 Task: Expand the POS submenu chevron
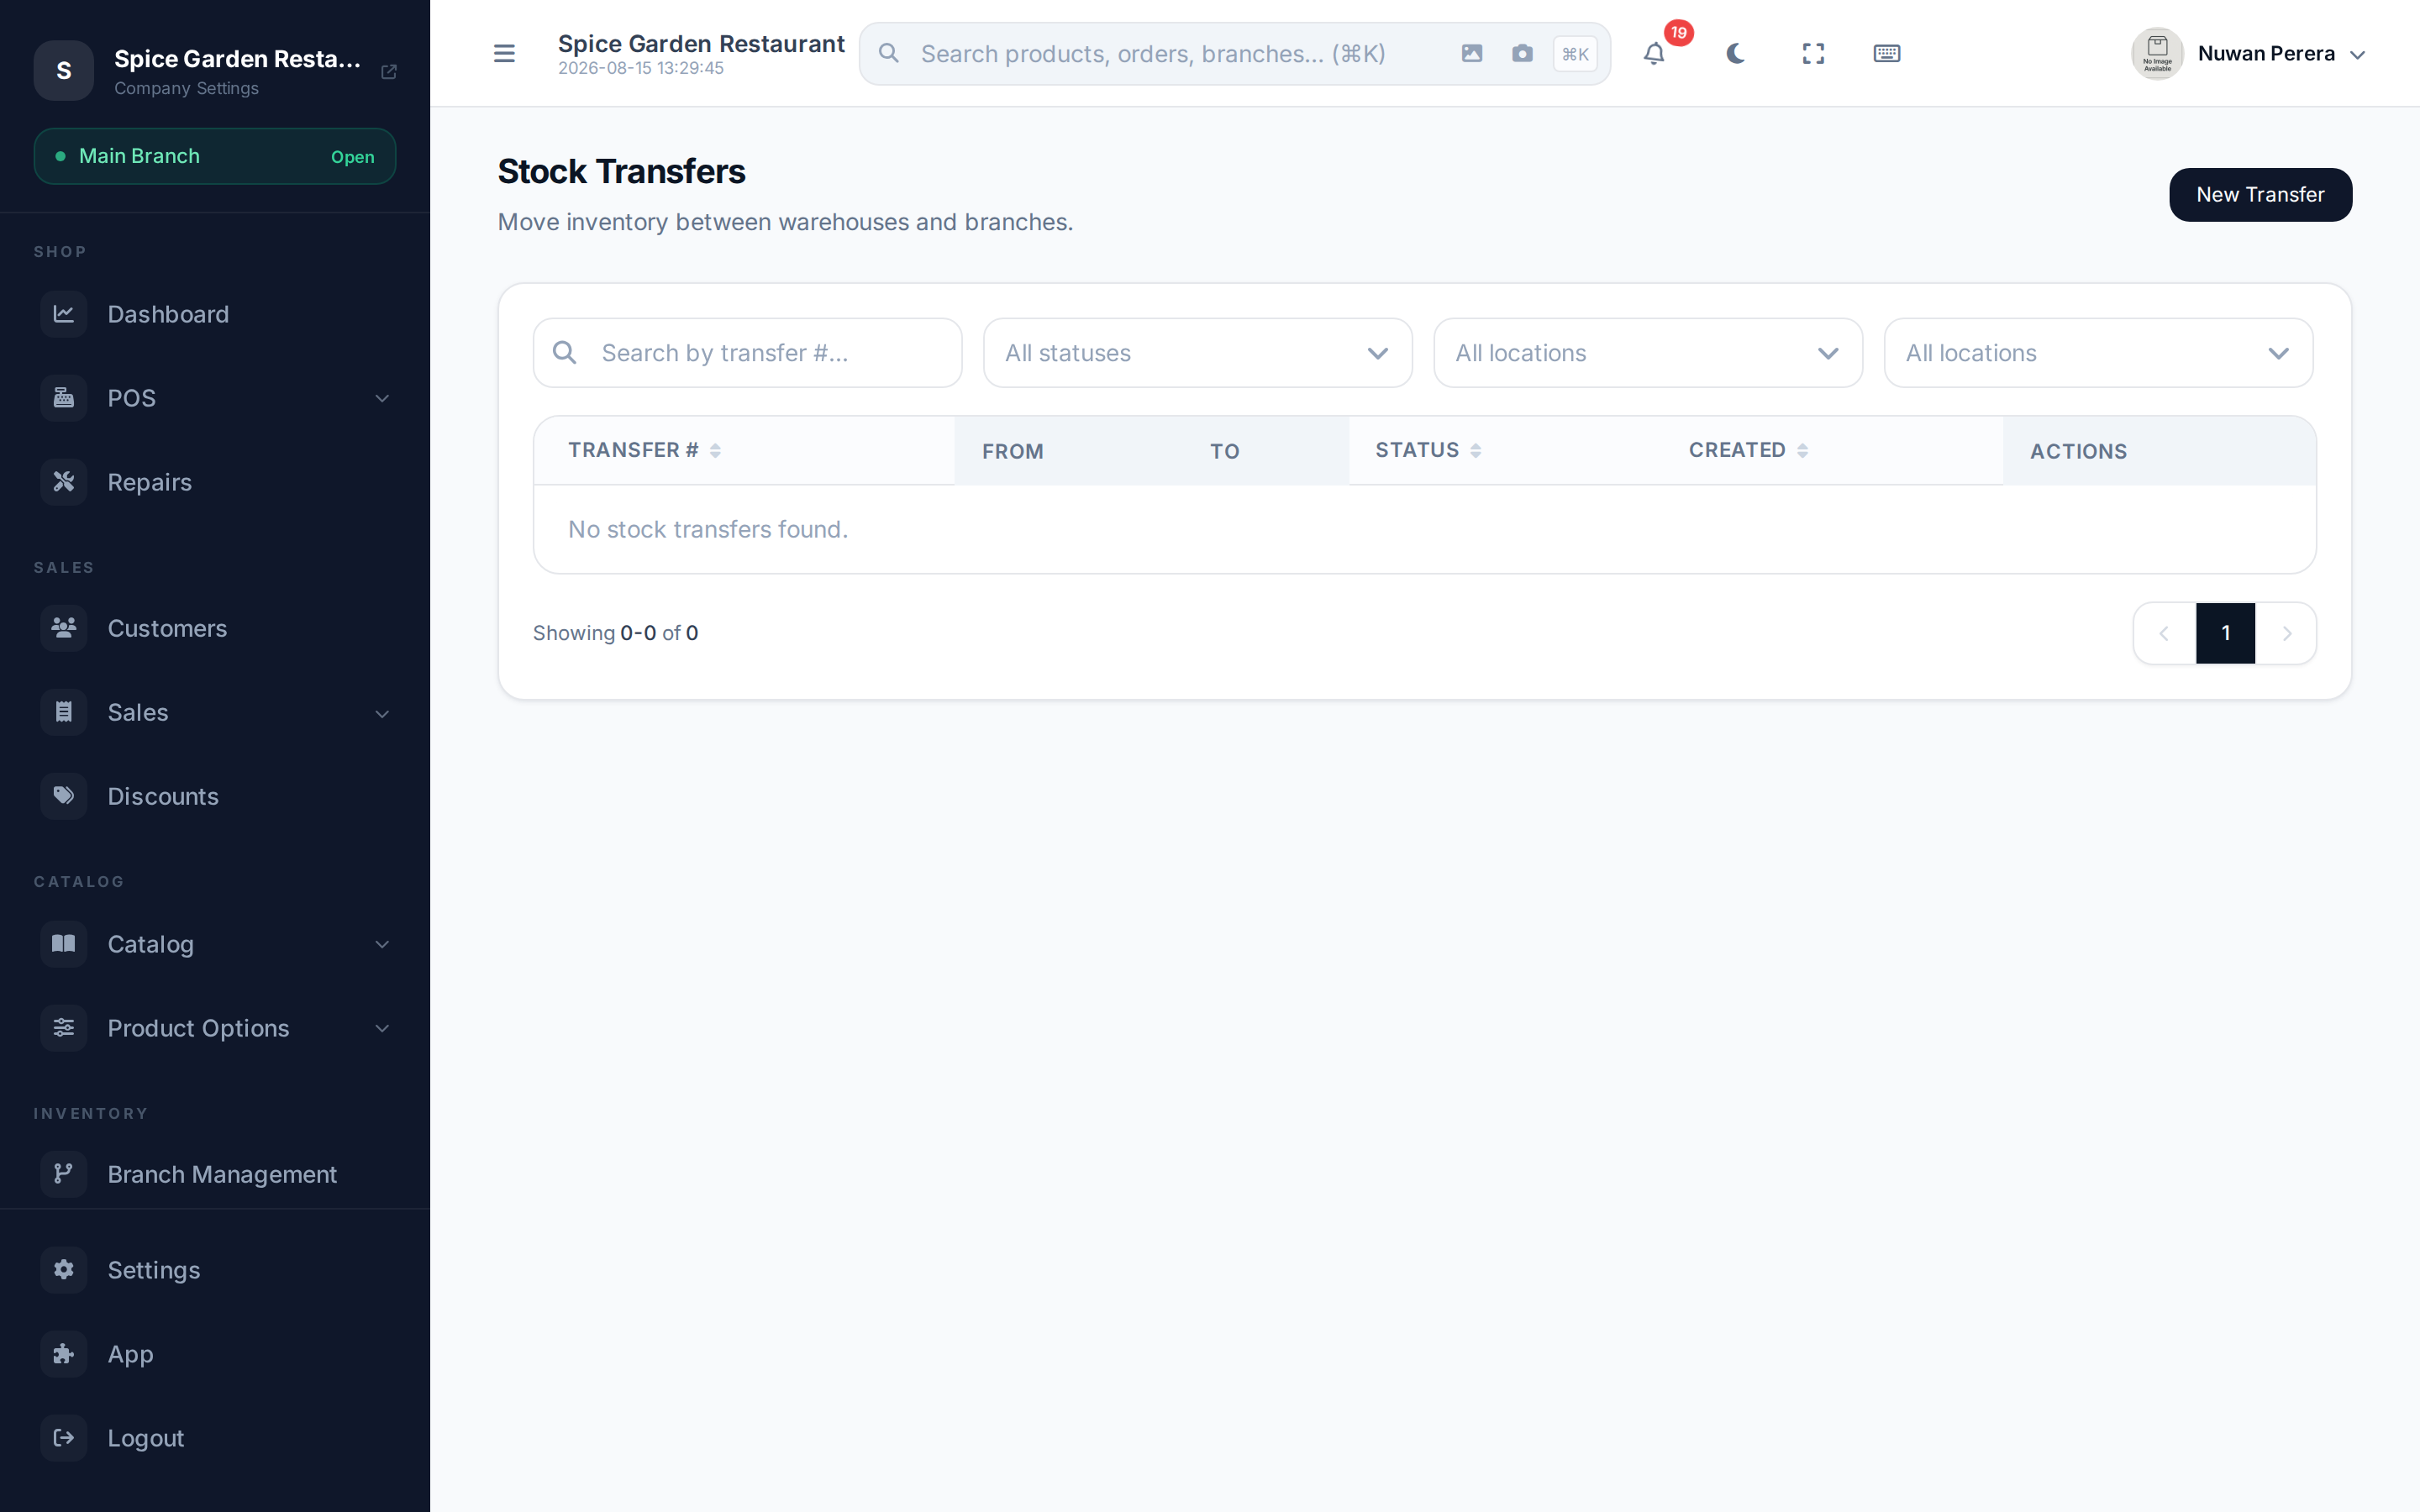click(382, 398)
